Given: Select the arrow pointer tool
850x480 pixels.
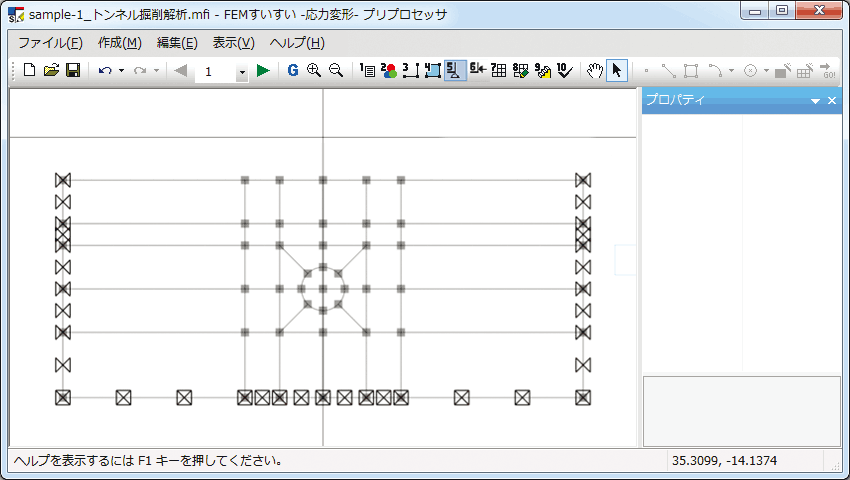Looking at the screenshot, I should click(617, 71).
